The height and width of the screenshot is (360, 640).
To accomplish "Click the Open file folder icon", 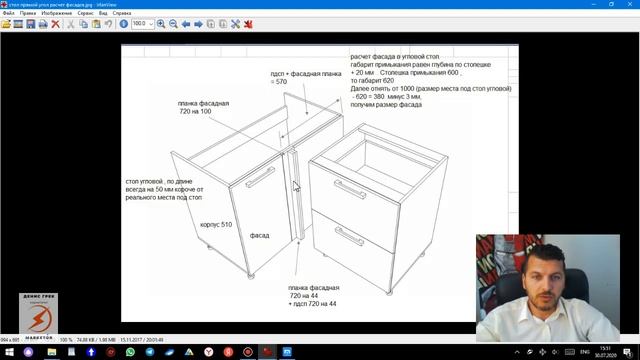I will pyautogui.click(x=6, y=24).
